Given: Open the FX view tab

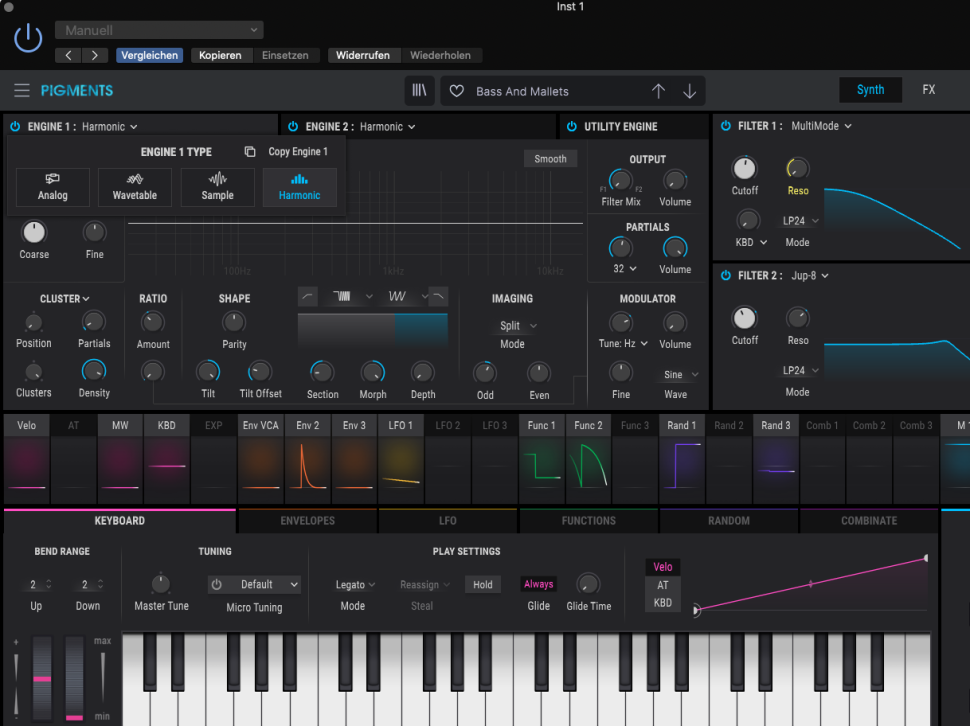Looking at the screenshot, I should tap(928, 90).
